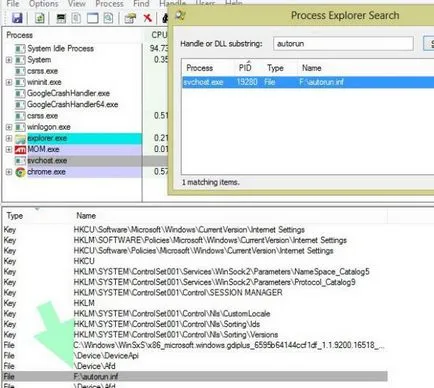Click the GoogleCrashHandler.exe process icon
This screenshot has width=434, height=388.
pos(20,93)
